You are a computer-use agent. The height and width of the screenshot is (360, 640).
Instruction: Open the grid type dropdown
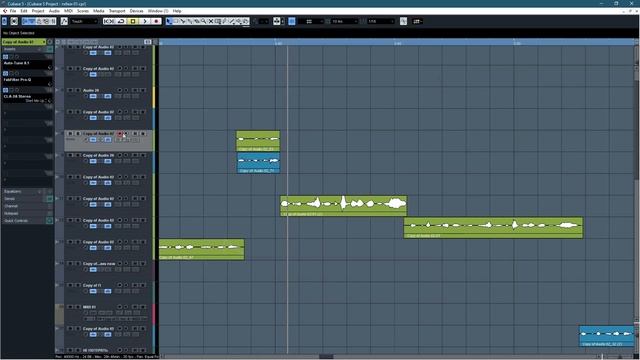coord(344,21)
